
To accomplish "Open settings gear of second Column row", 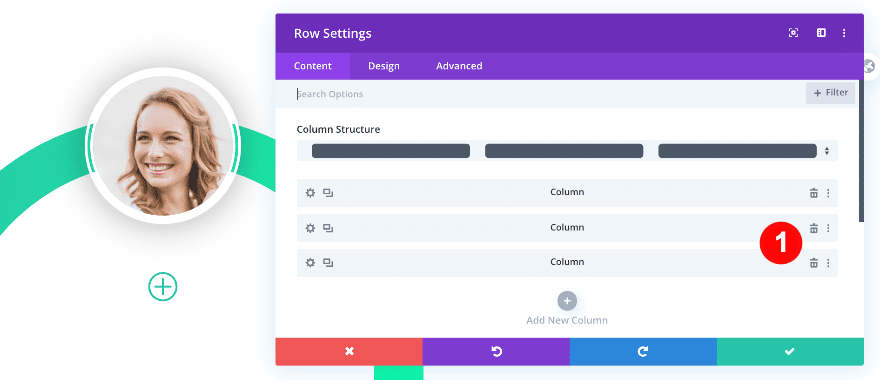I will pyautogui.click(x=310, y=228).
